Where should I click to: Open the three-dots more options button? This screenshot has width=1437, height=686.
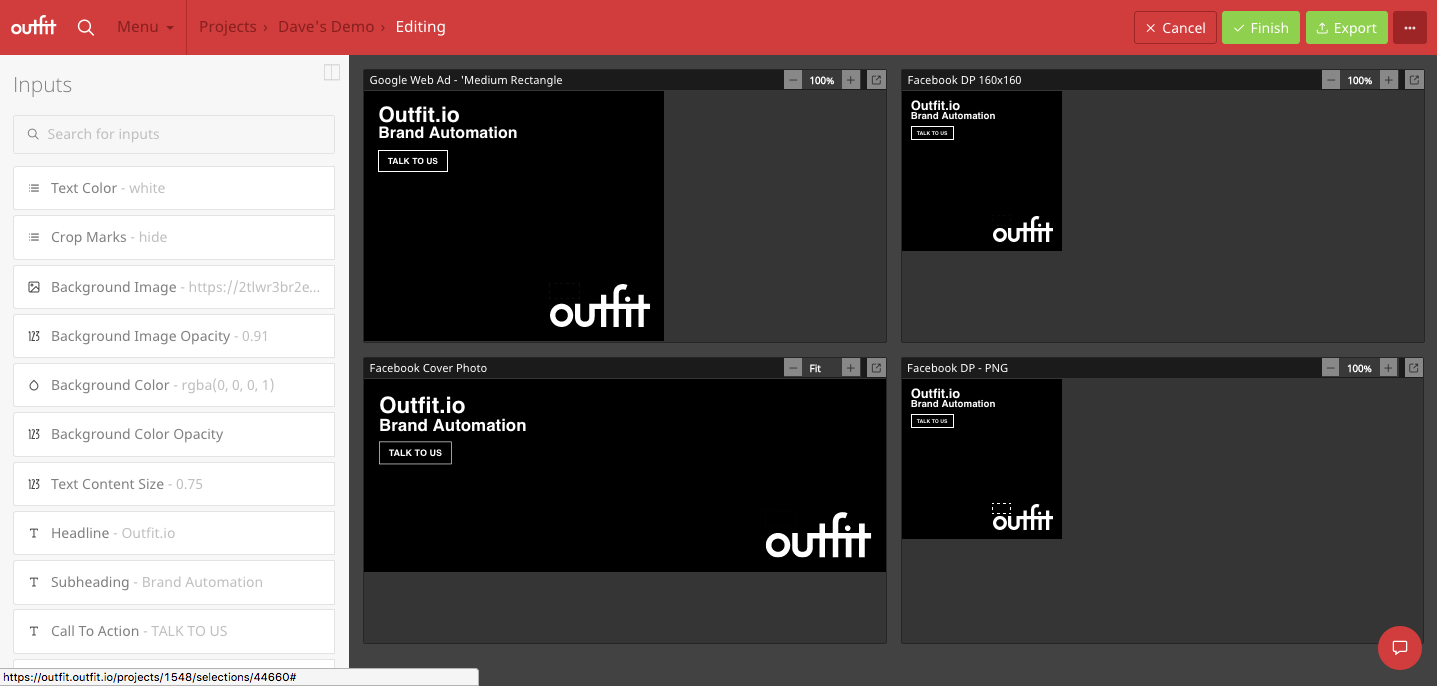click(x=1410, y=27)
